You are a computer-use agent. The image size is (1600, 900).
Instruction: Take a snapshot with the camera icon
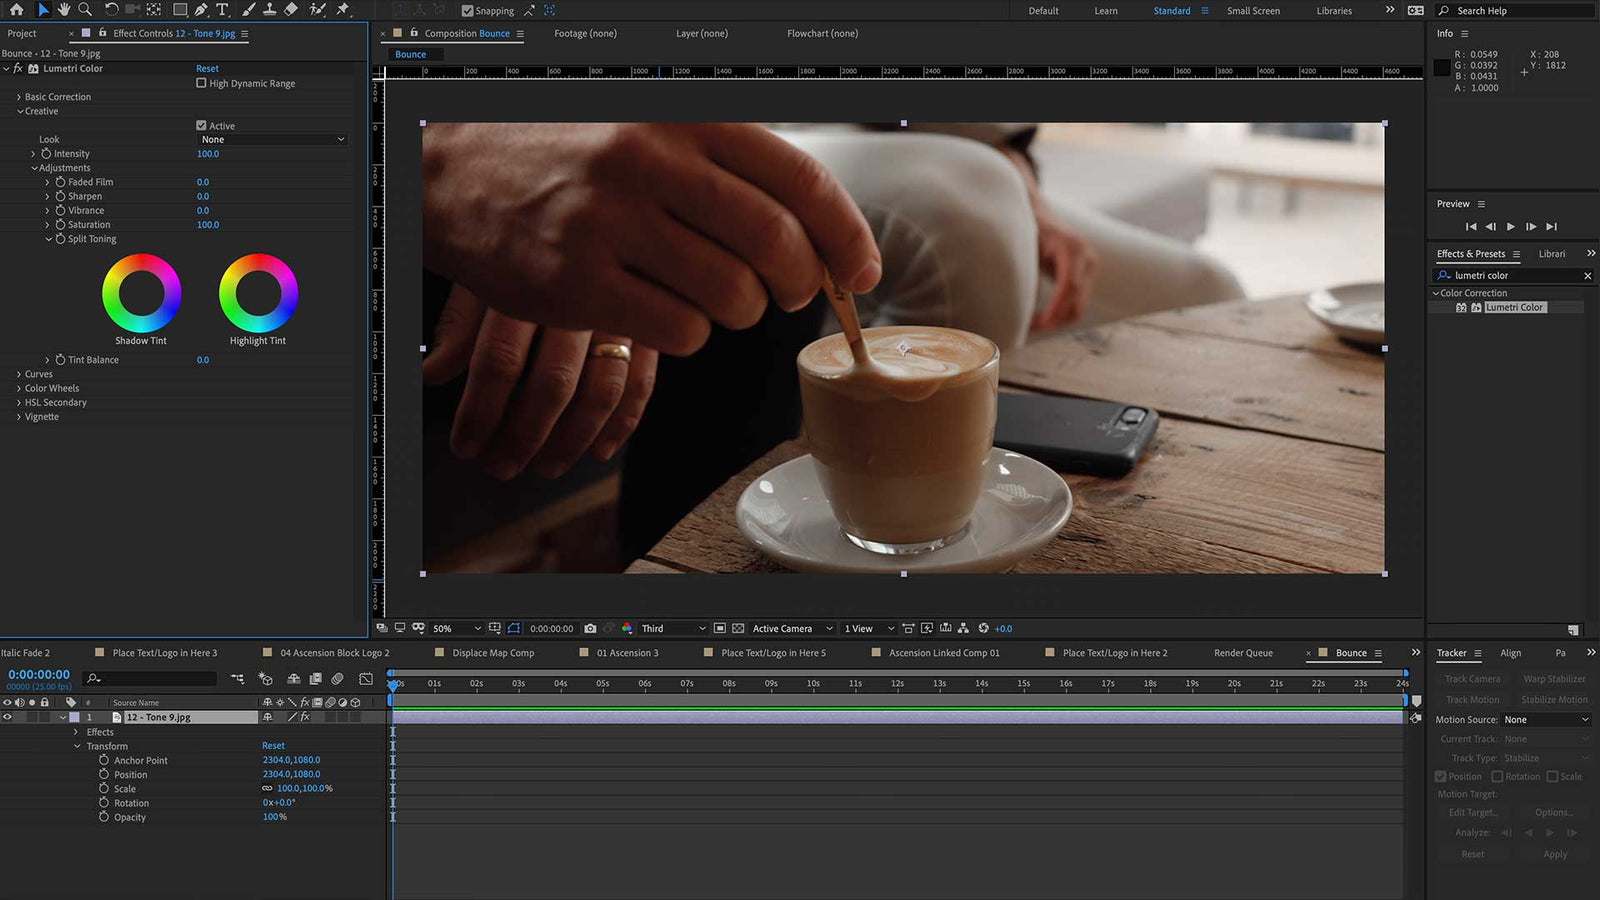[x=590, y=628]
